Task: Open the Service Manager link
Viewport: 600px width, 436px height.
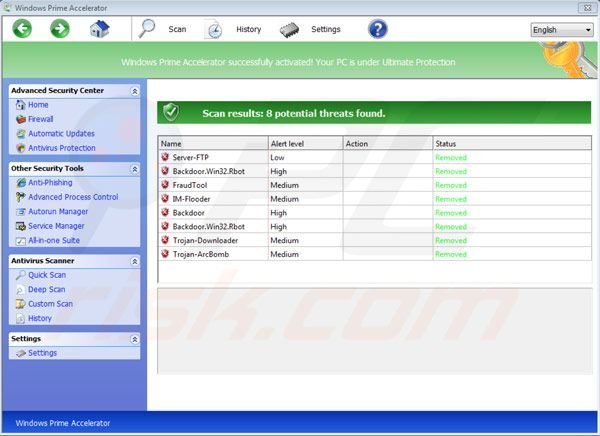Action: click(x=56, y=226)
